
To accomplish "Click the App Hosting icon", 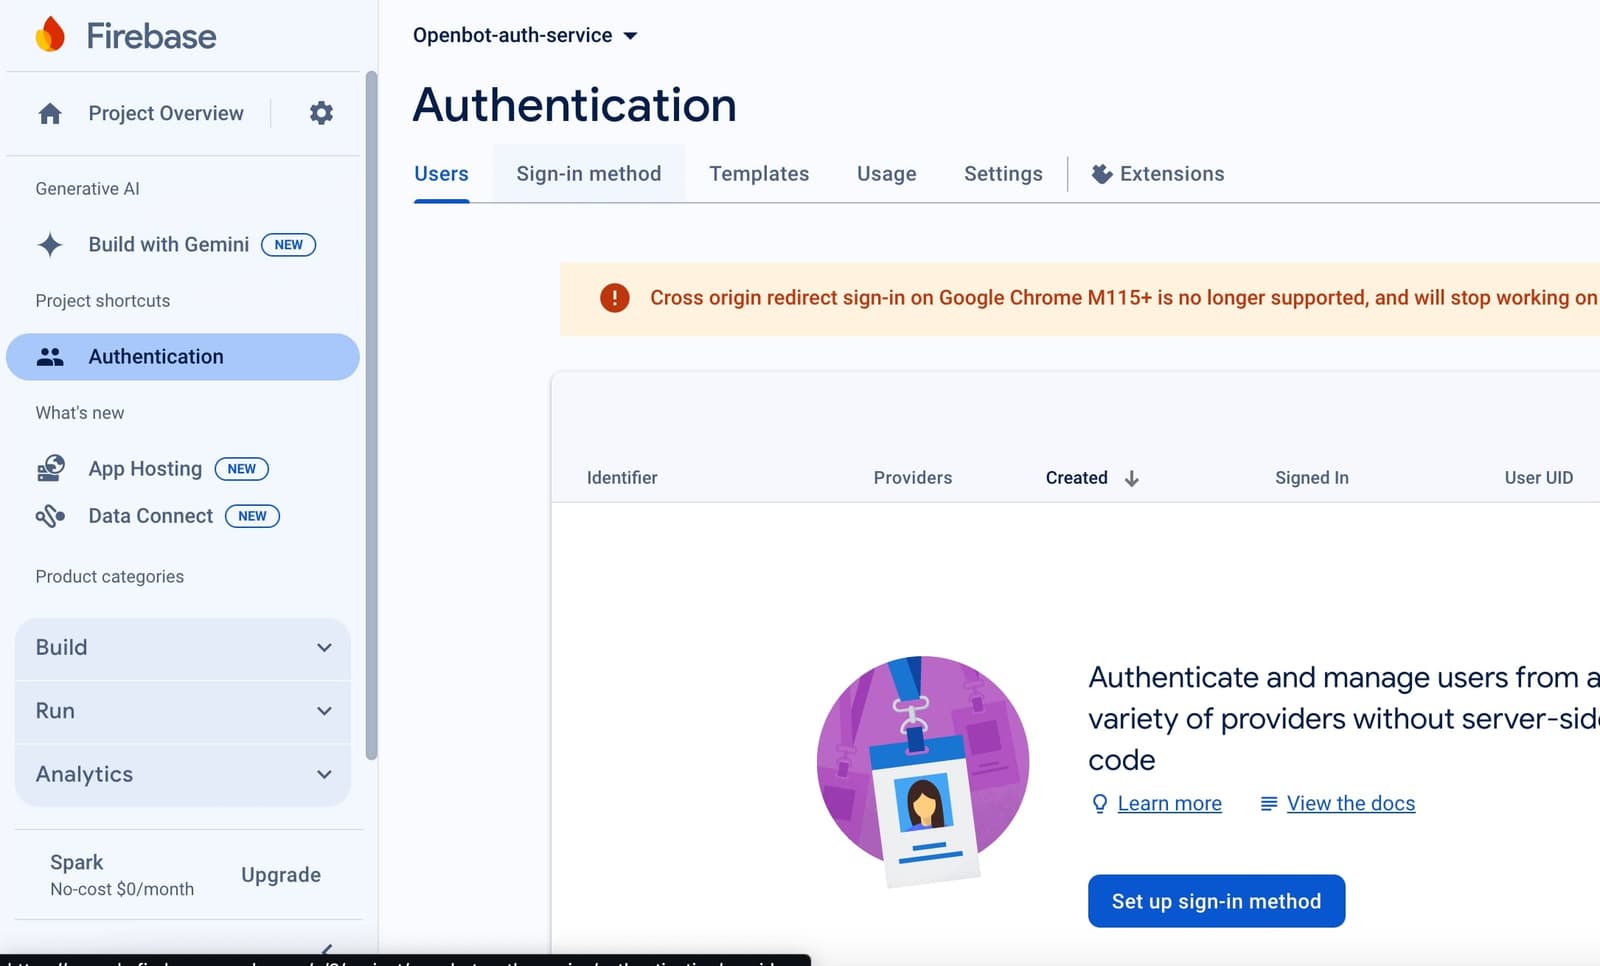I will (50, 468).
